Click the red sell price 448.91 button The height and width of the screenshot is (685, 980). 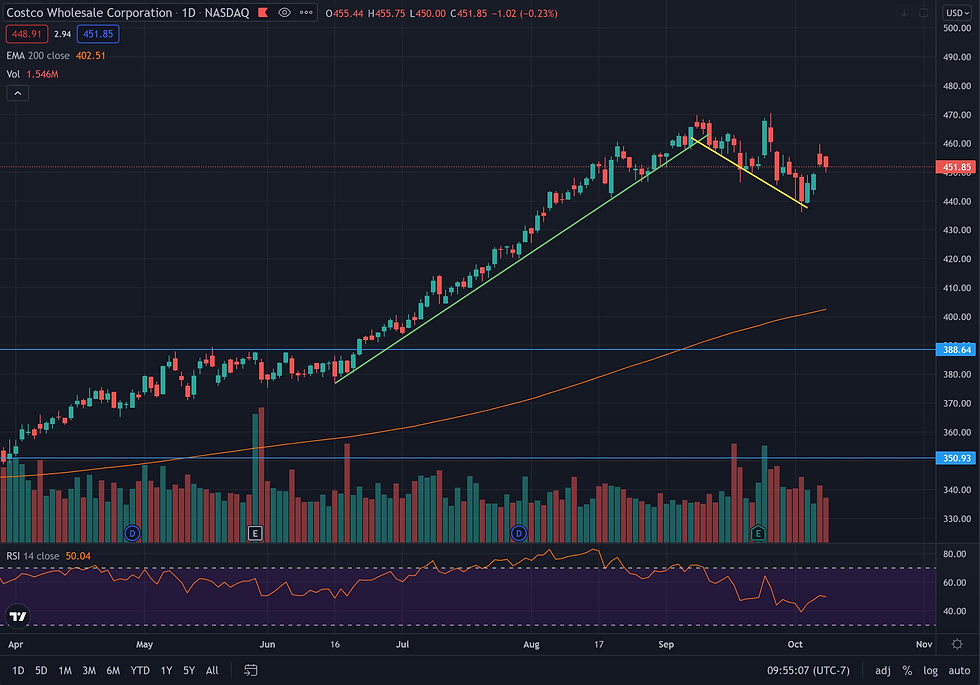26,34
